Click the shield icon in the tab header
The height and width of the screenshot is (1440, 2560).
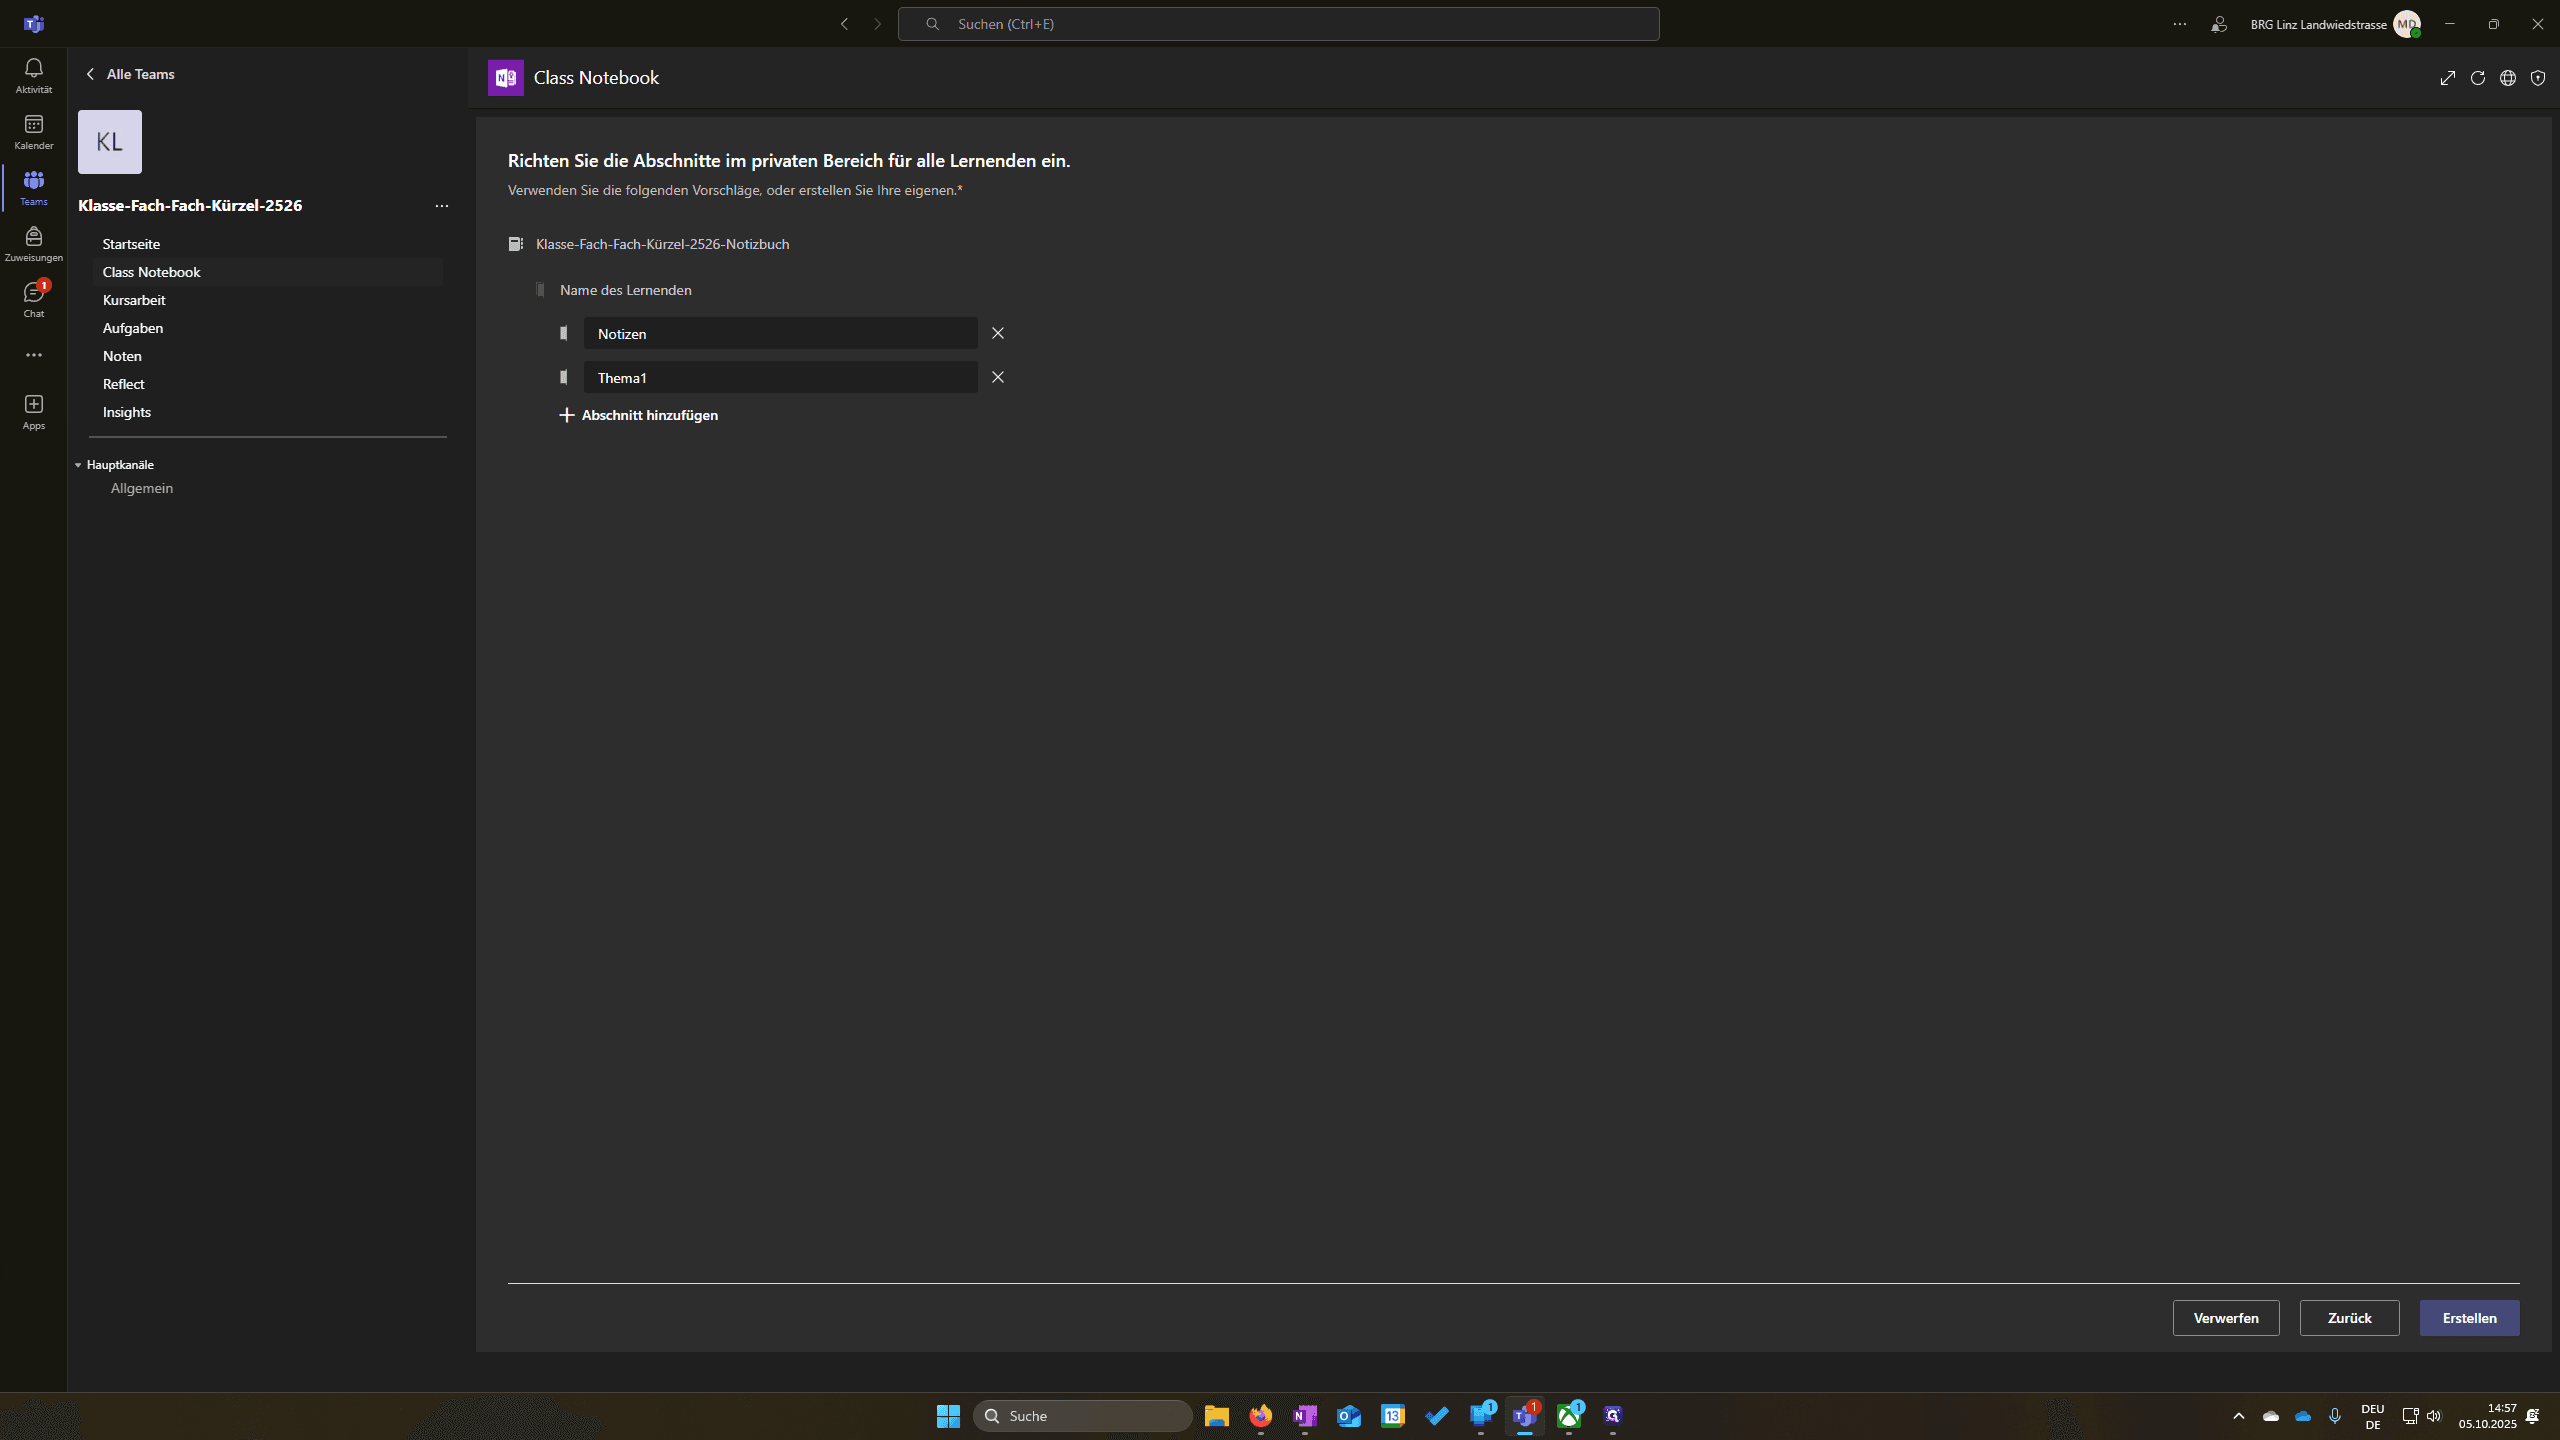pos(2537,78)
